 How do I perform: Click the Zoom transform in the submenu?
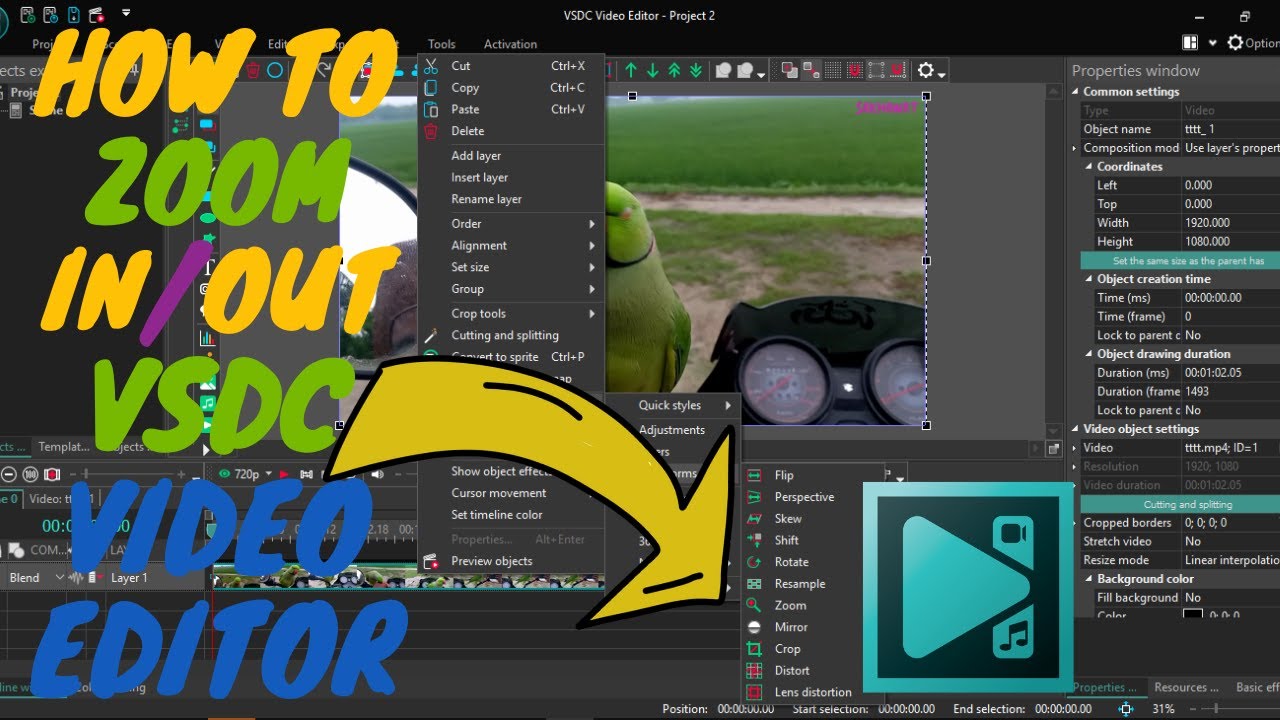point(790,605)
